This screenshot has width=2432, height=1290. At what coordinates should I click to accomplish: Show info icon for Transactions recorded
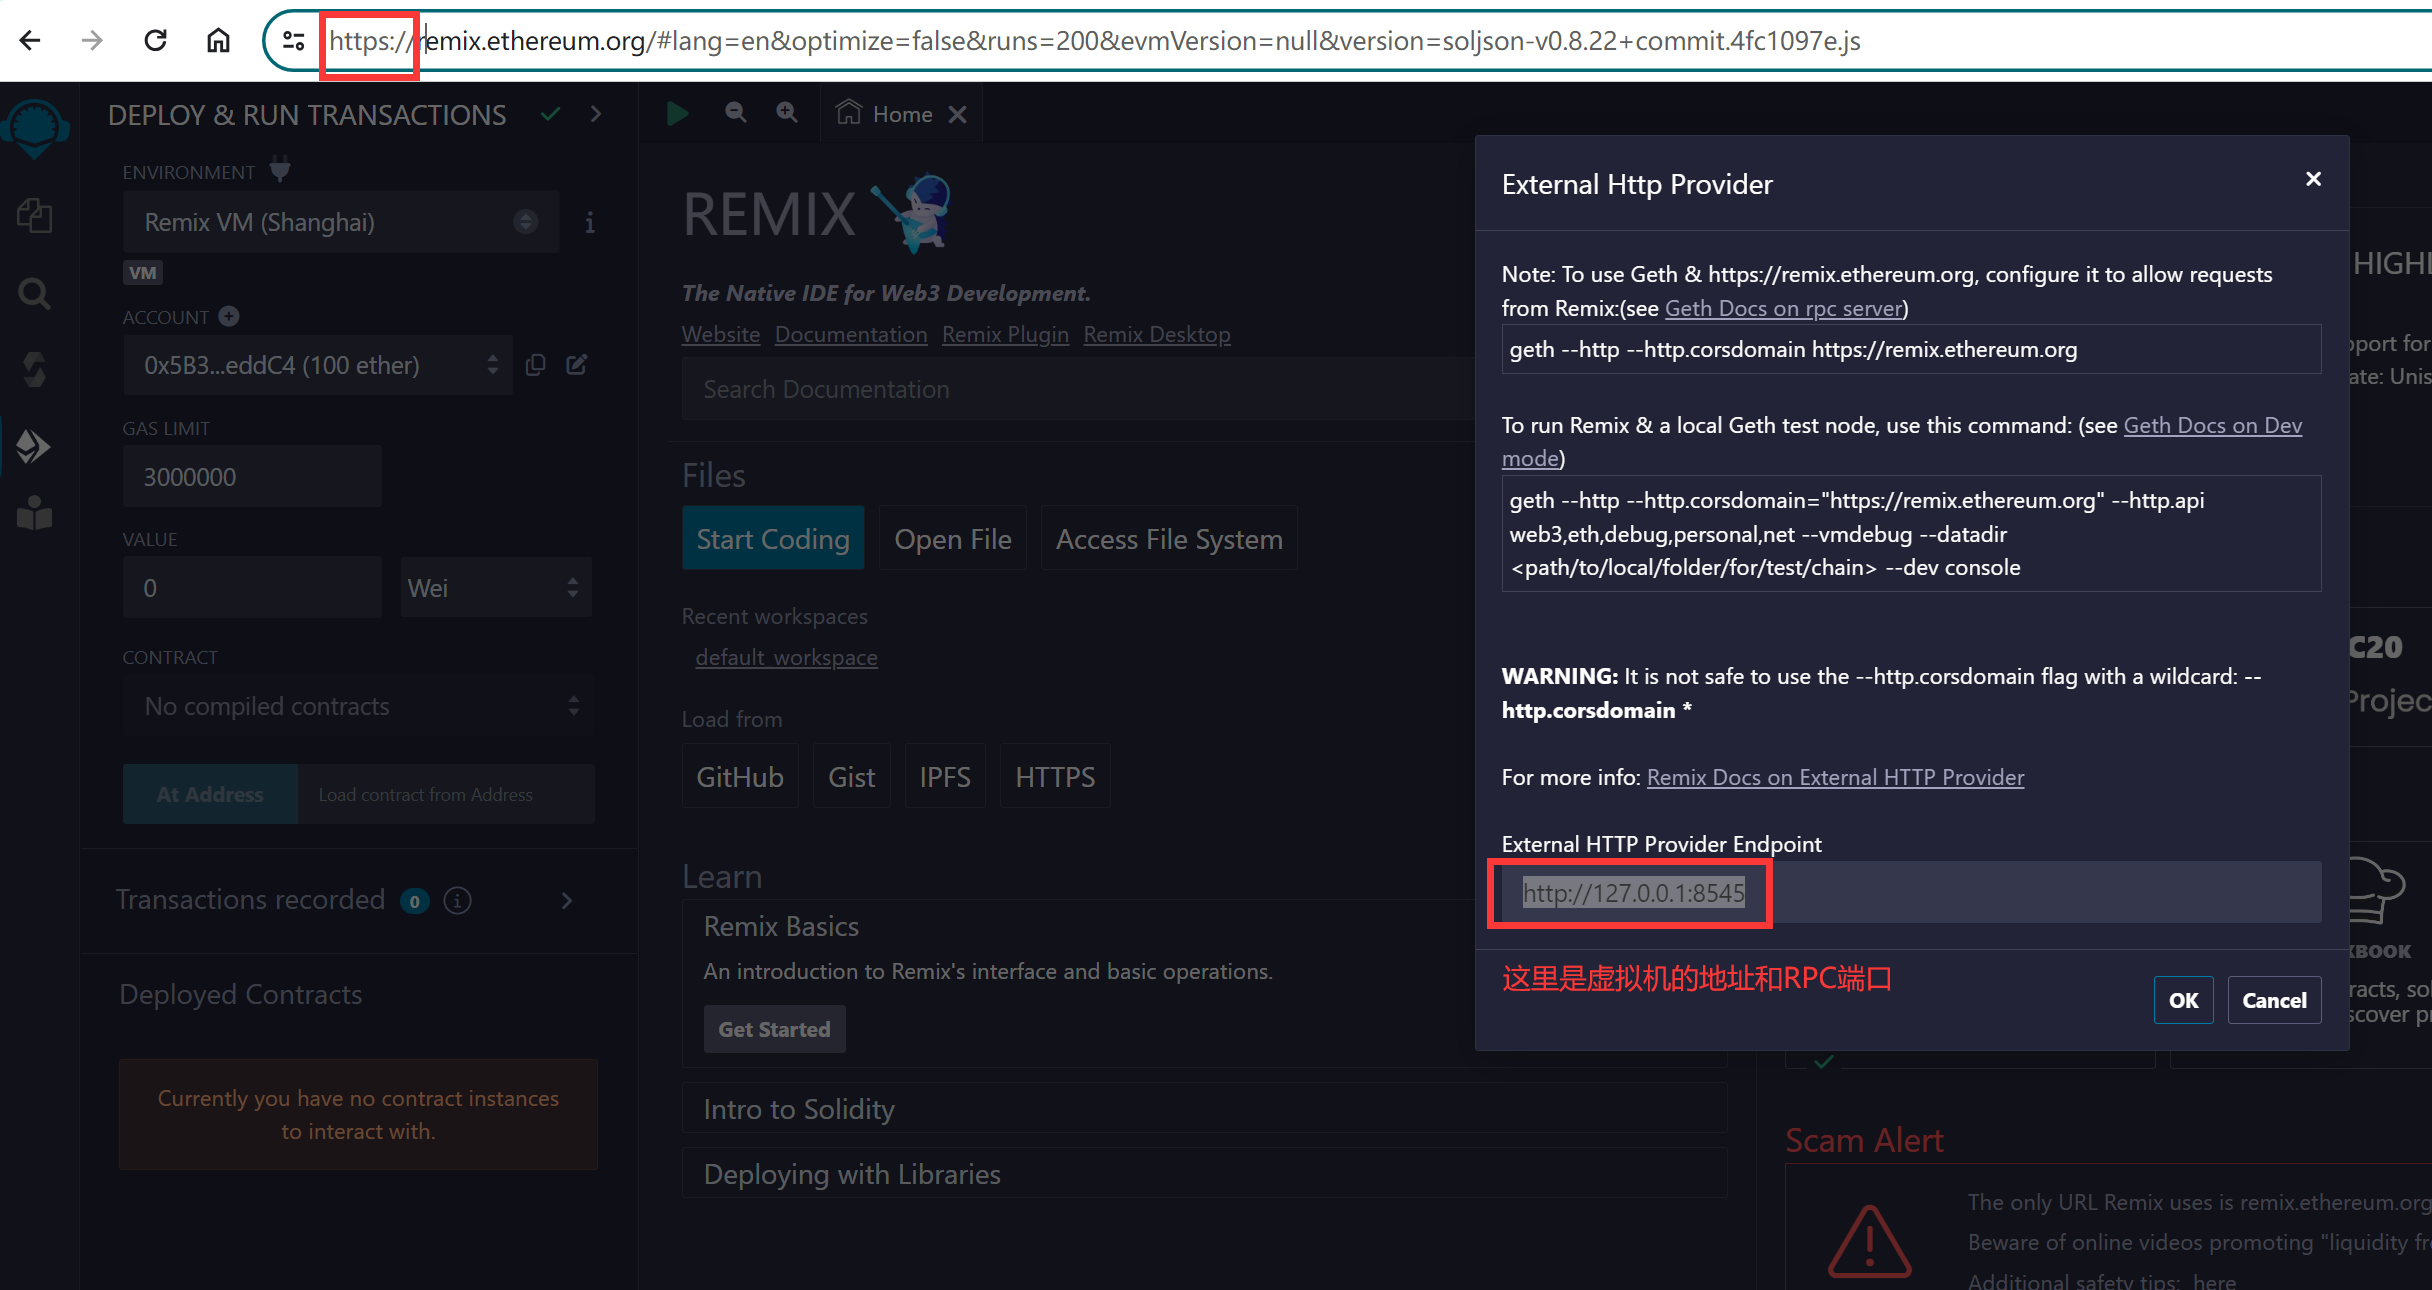pos(458,901)
